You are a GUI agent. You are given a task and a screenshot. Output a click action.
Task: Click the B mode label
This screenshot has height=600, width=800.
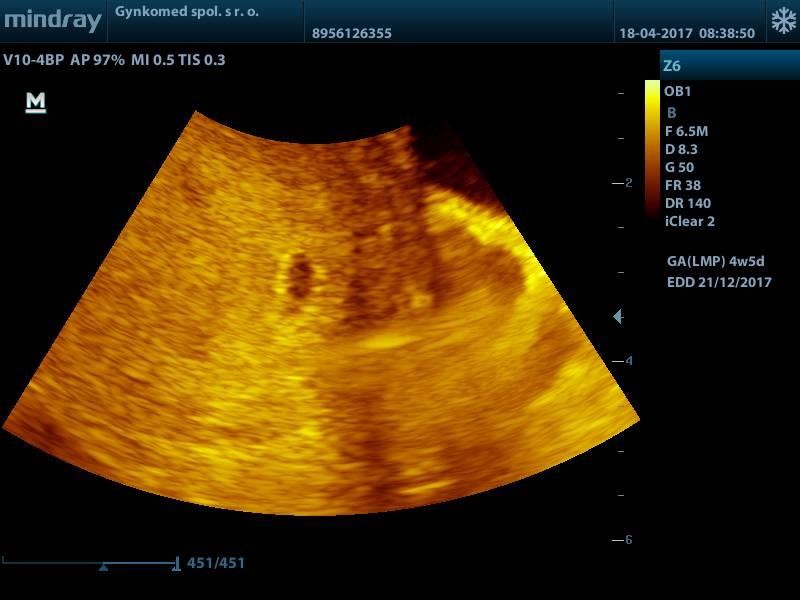coord(671,113)
